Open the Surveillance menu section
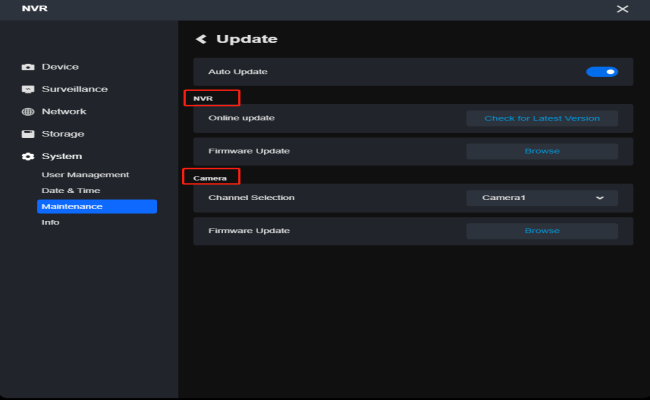 74,89
